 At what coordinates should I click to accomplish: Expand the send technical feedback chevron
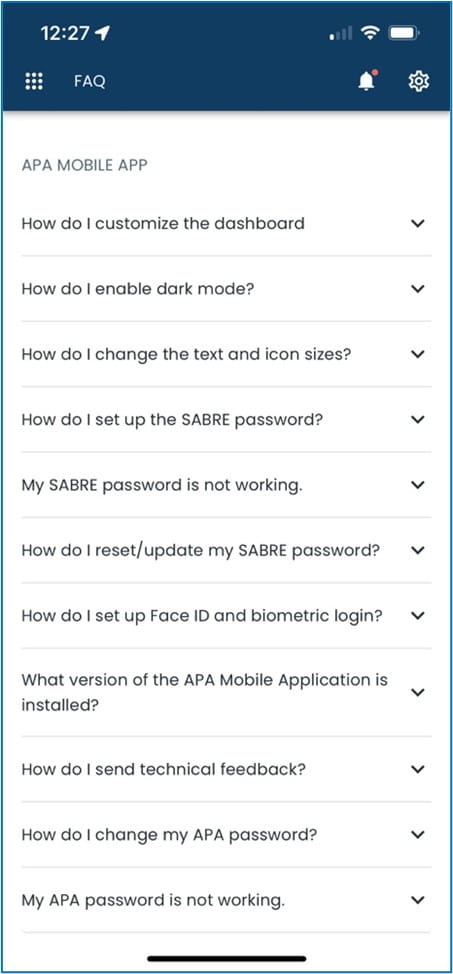pyautogui.click(x=418, y=770)
